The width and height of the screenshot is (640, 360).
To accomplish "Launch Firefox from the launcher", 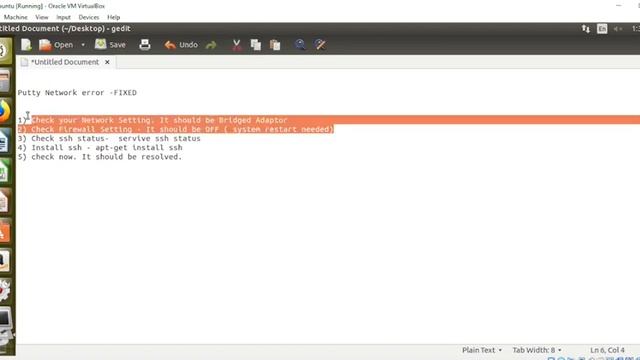I will [x=5, y=111].
